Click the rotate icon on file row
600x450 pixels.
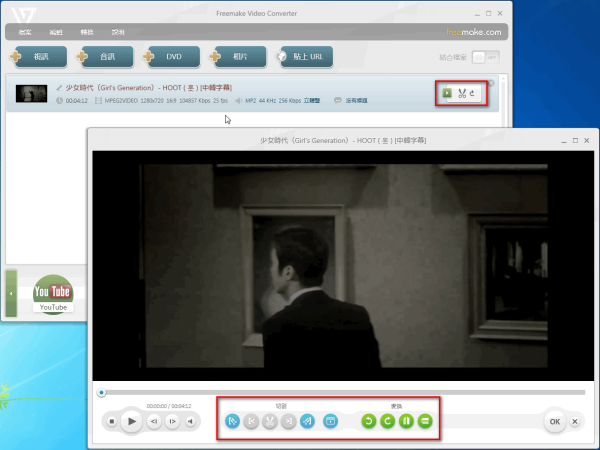coord(473,93)
